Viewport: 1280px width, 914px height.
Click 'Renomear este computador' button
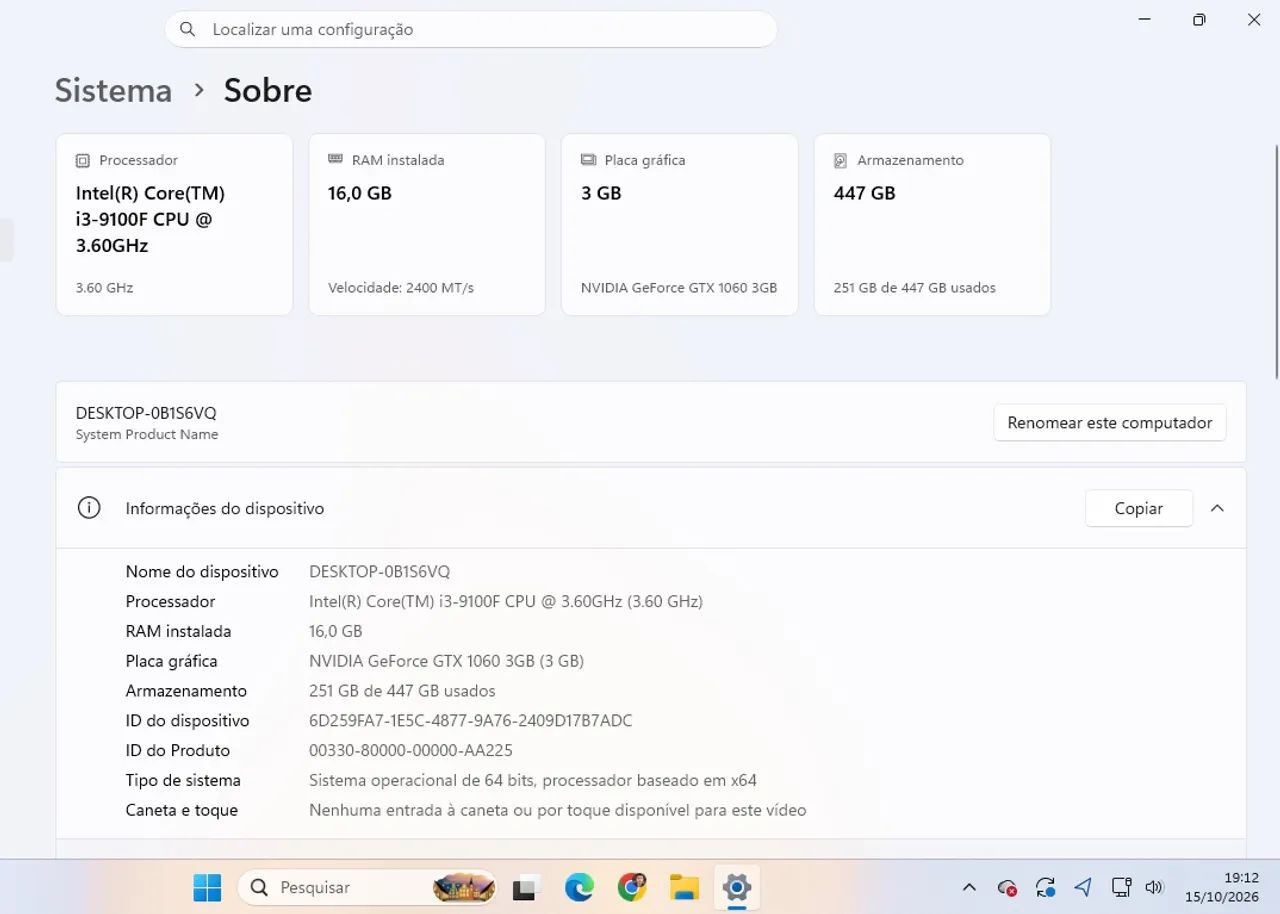point(1110,423)
